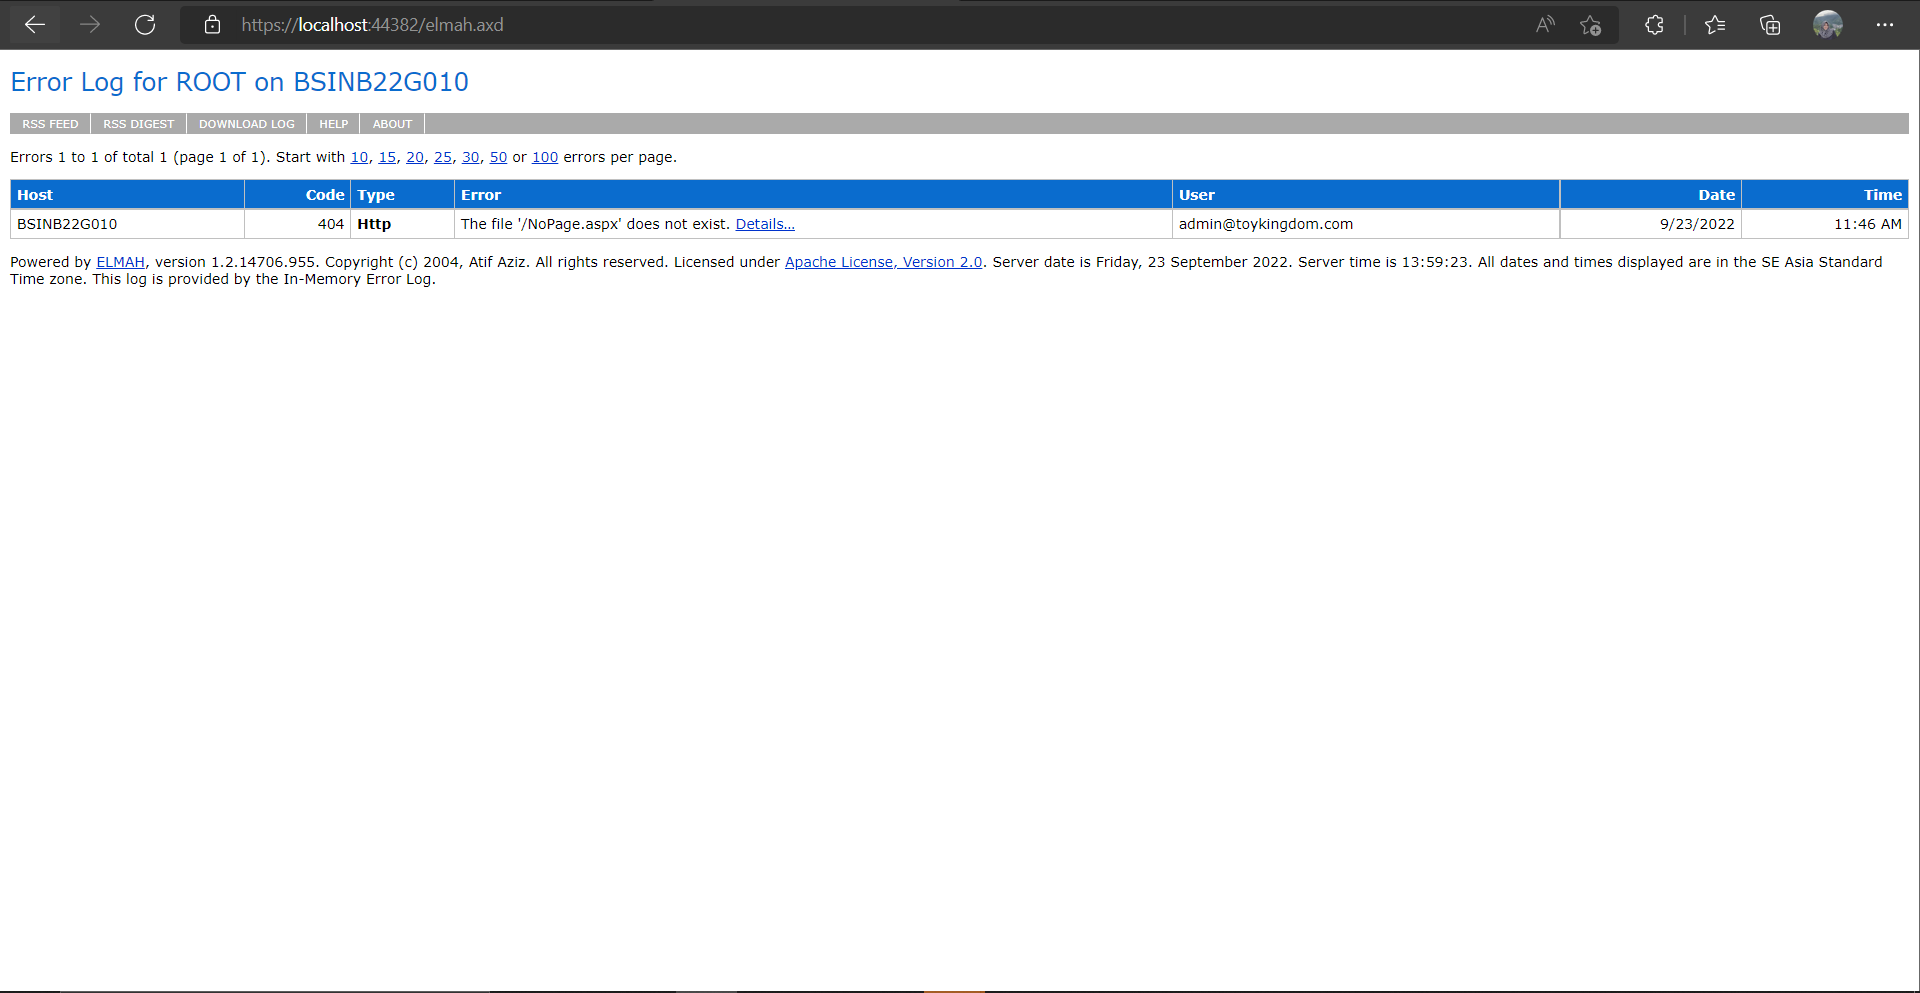The height and width of the screenshot is (993, 1920).
Task: Open browser Extensions menu
Action: pos(1654,25)
